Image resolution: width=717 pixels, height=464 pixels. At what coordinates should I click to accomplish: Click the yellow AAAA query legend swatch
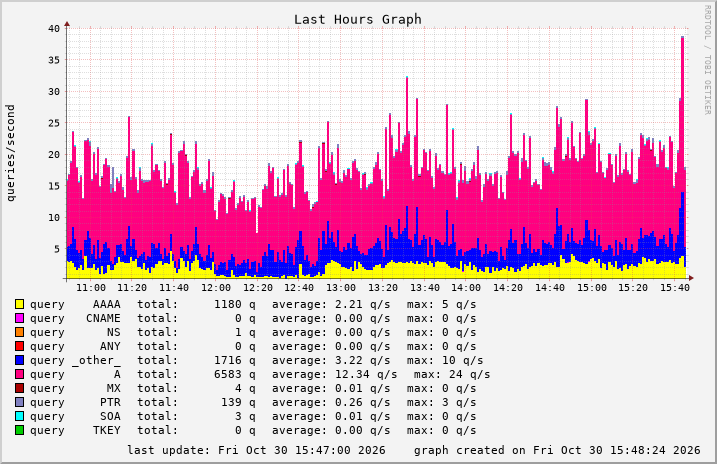(x=19, y=304)
